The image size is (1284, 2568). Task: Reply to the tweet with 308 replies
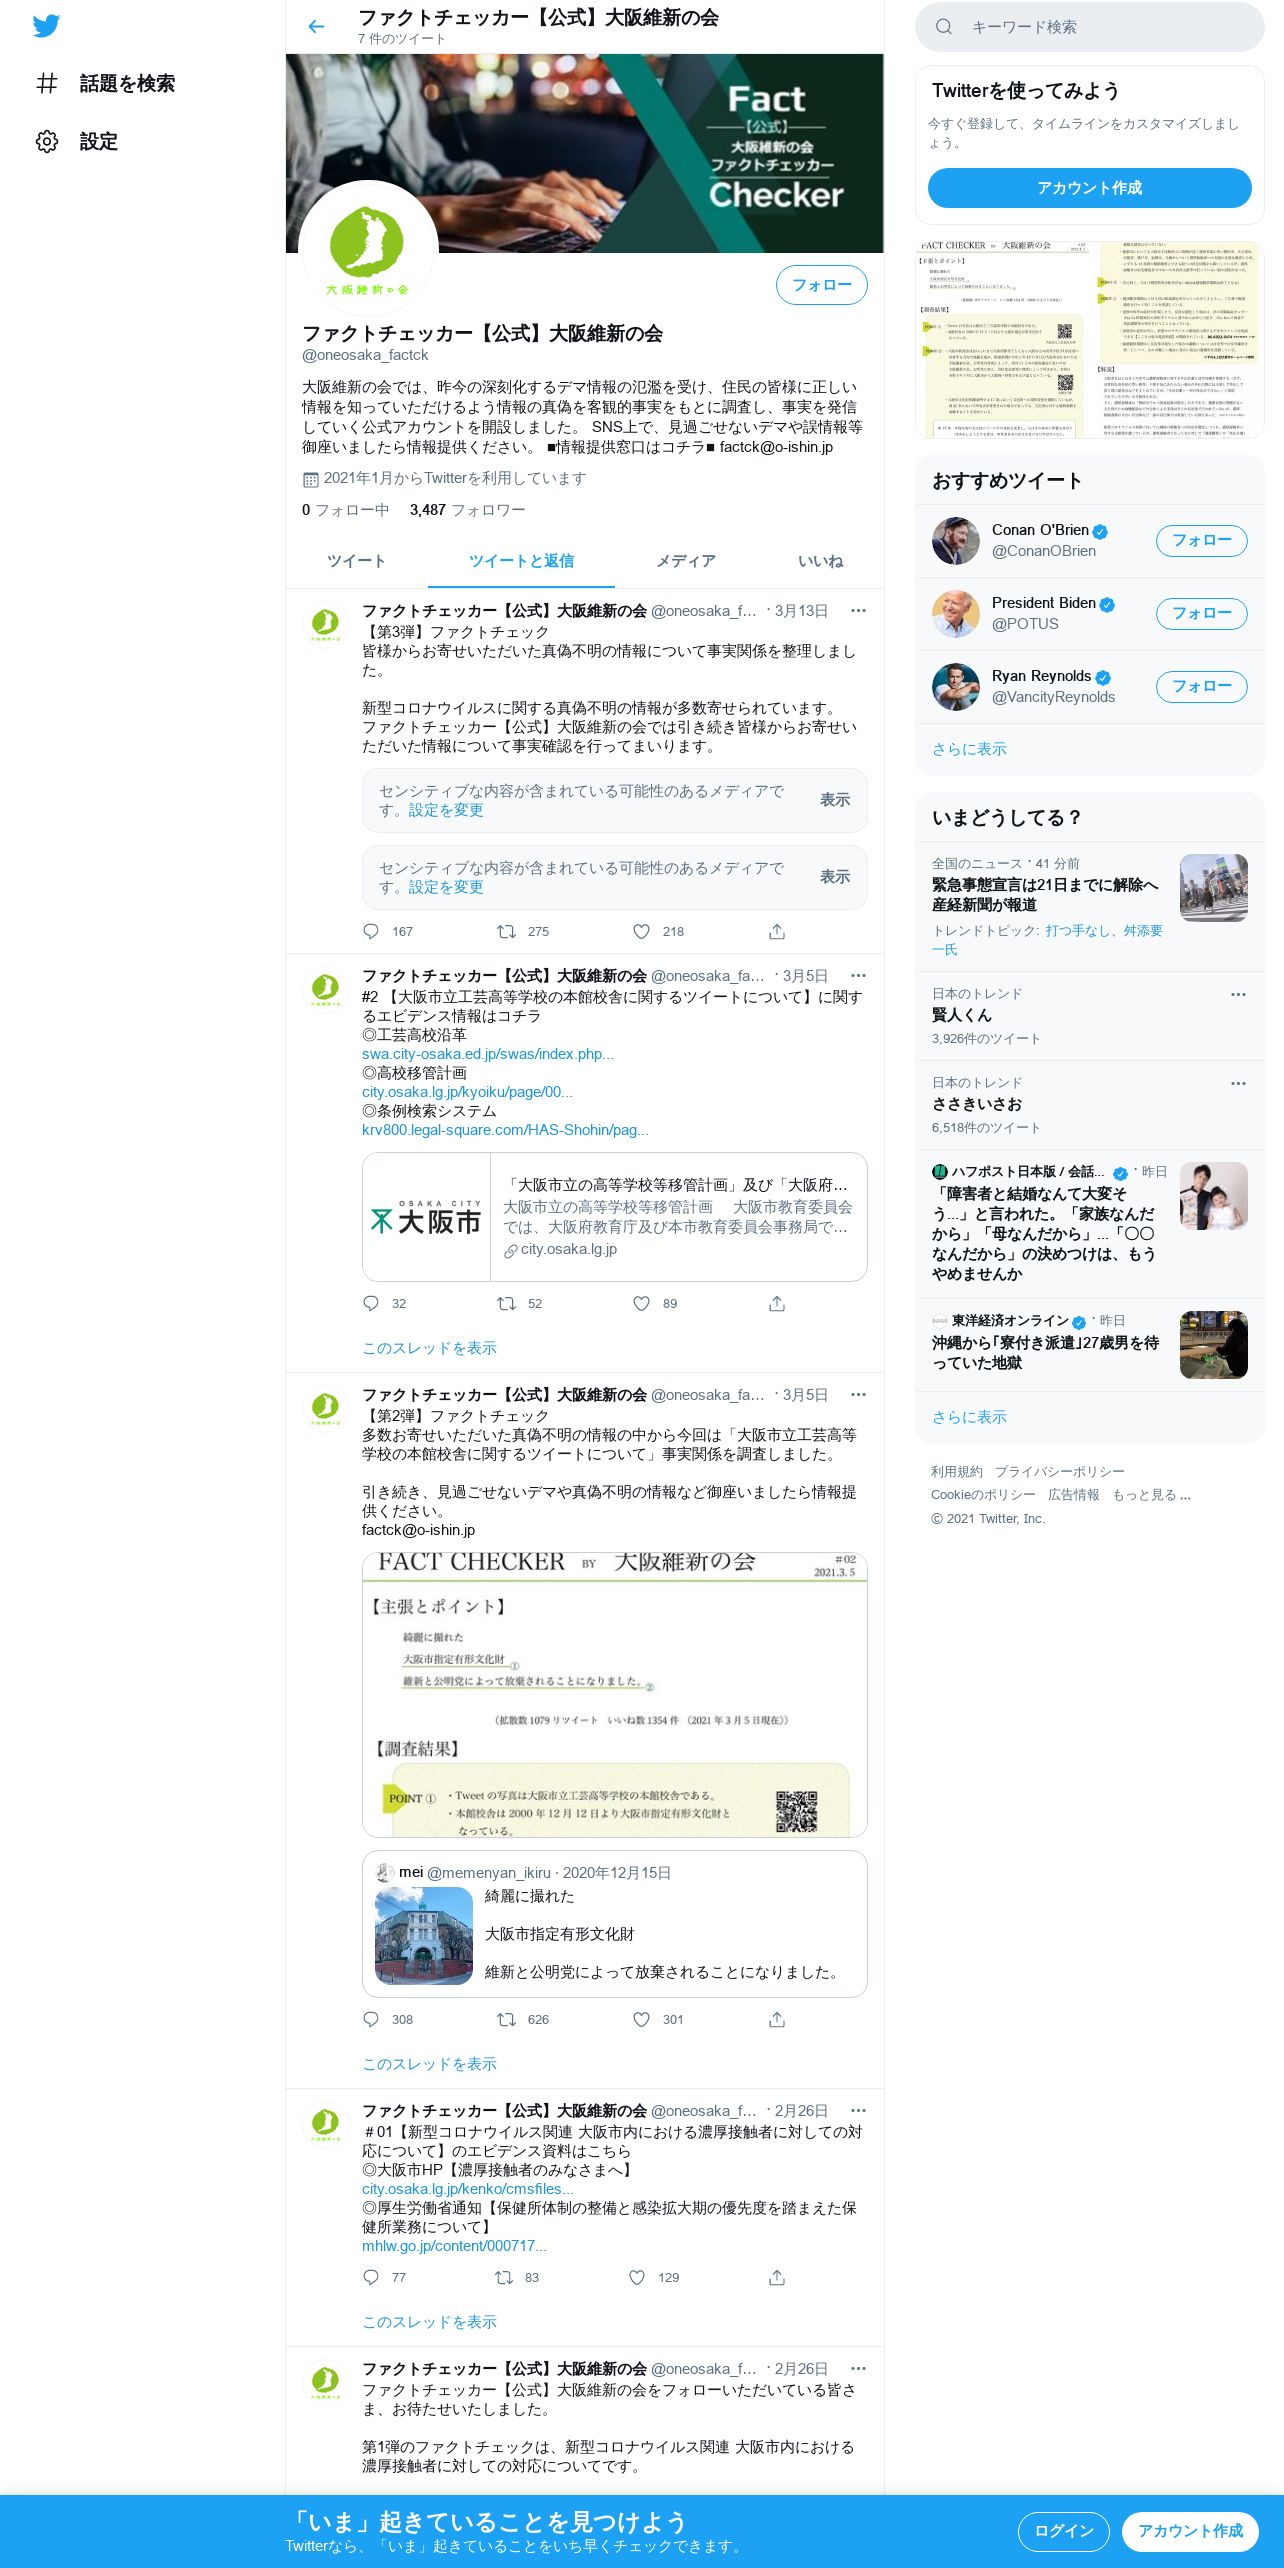tap(371, 2020)
